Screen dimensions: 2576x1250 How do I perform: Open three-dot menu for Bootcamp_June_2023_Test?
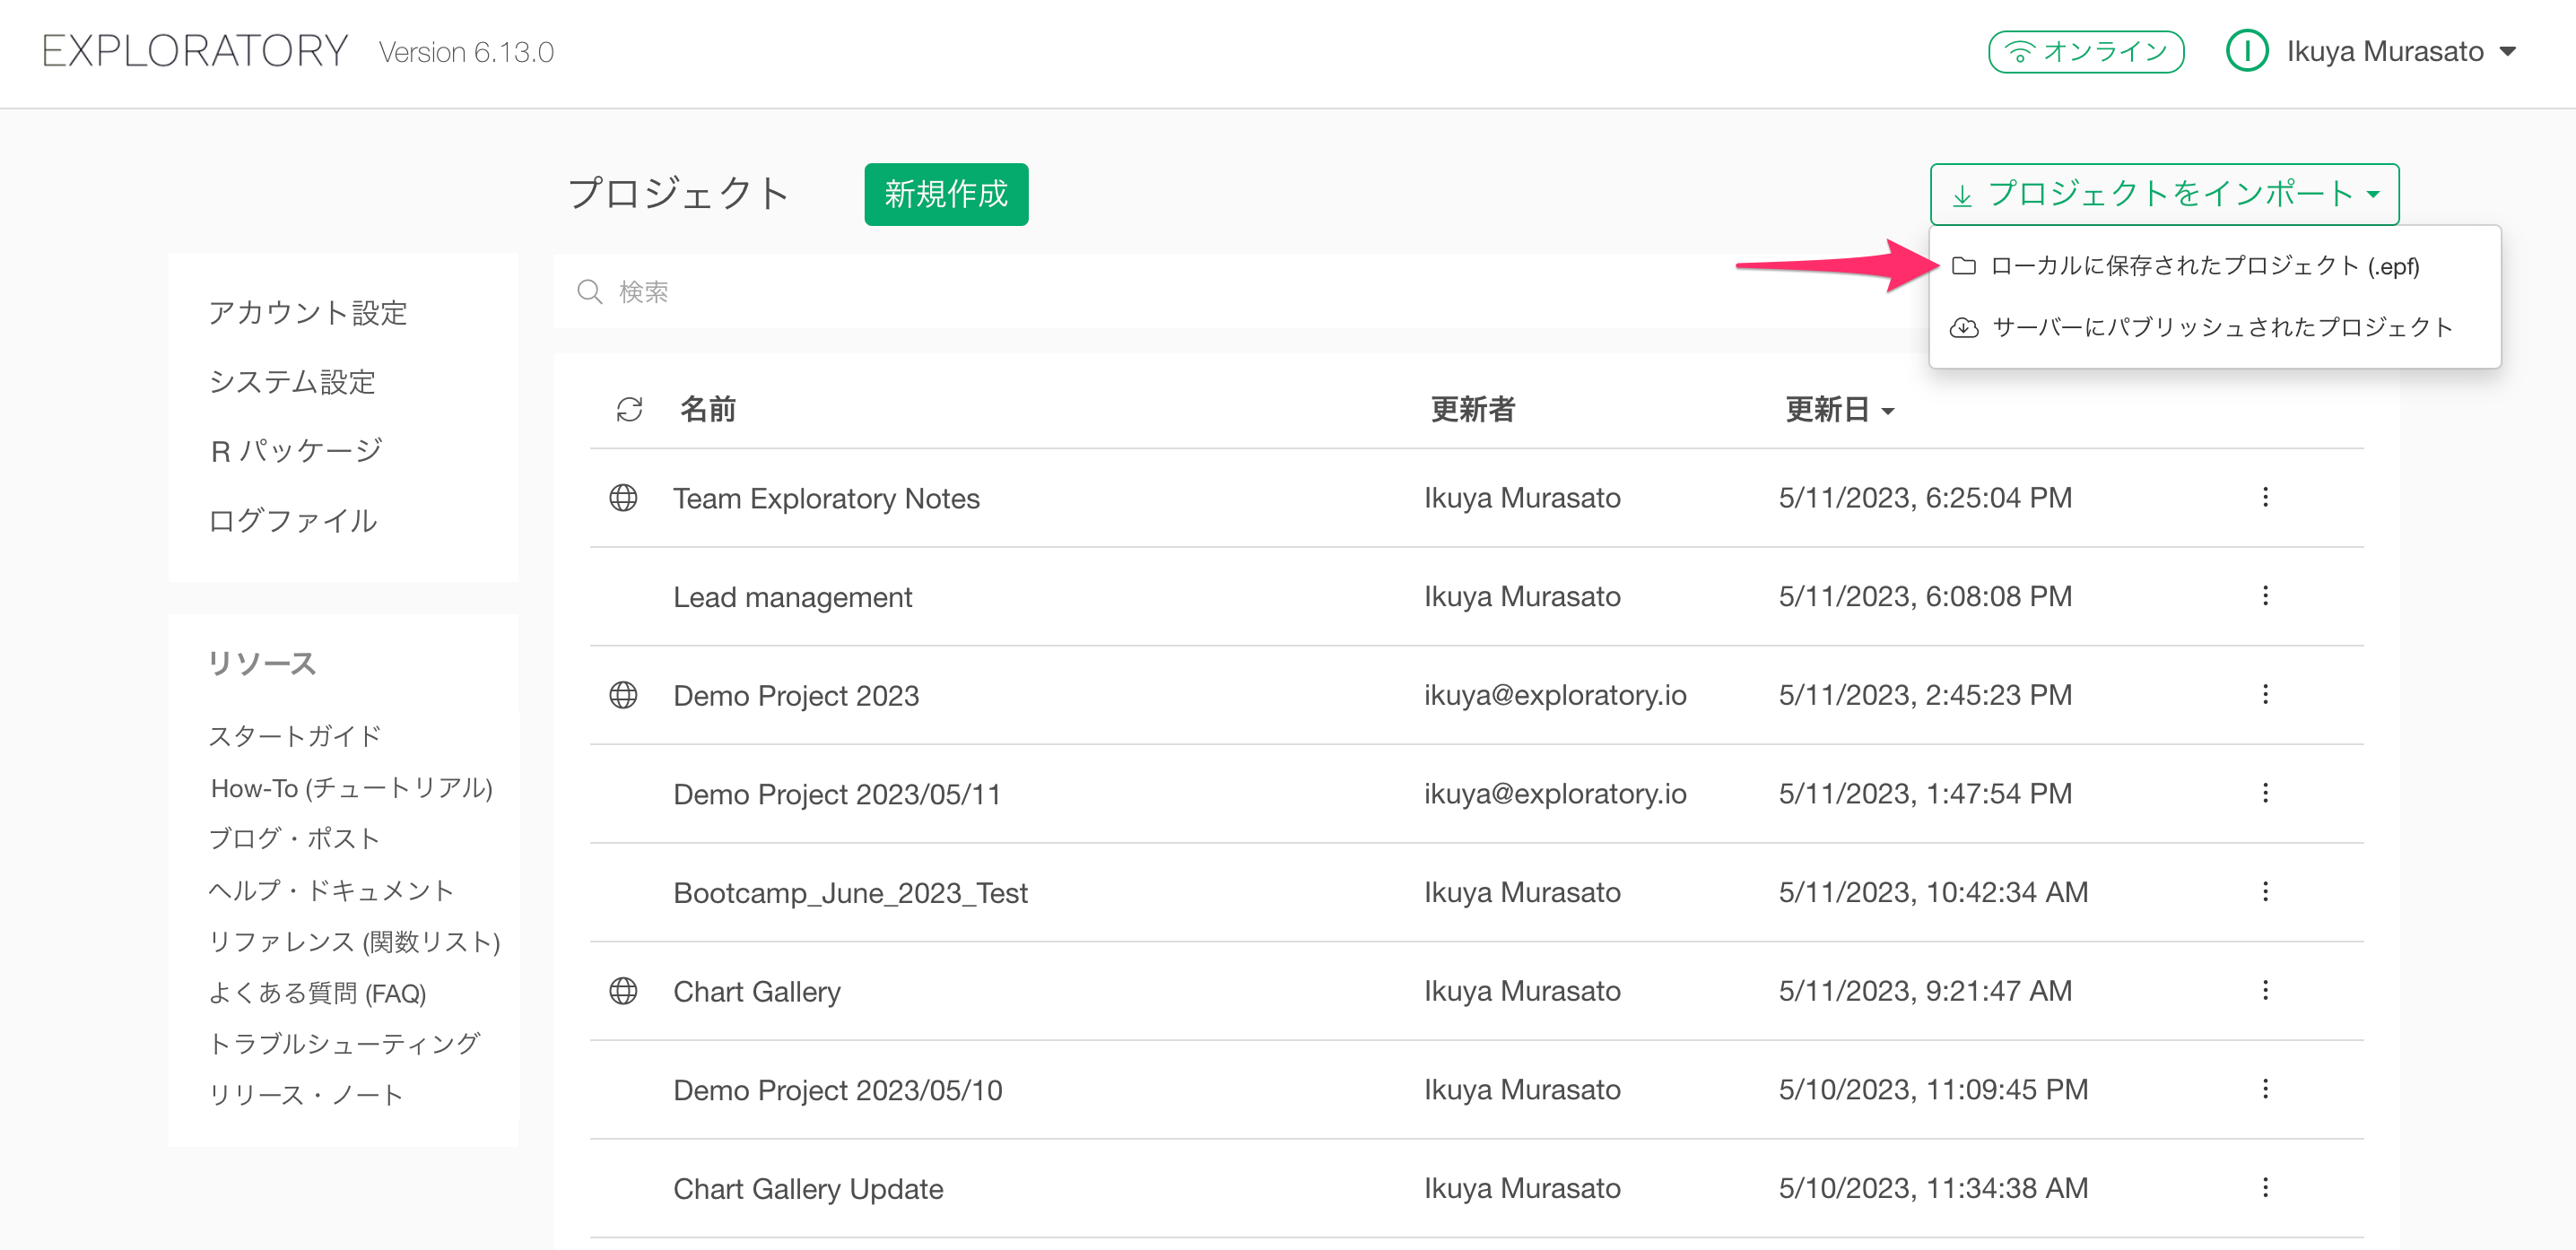[x=2265, y=891]
